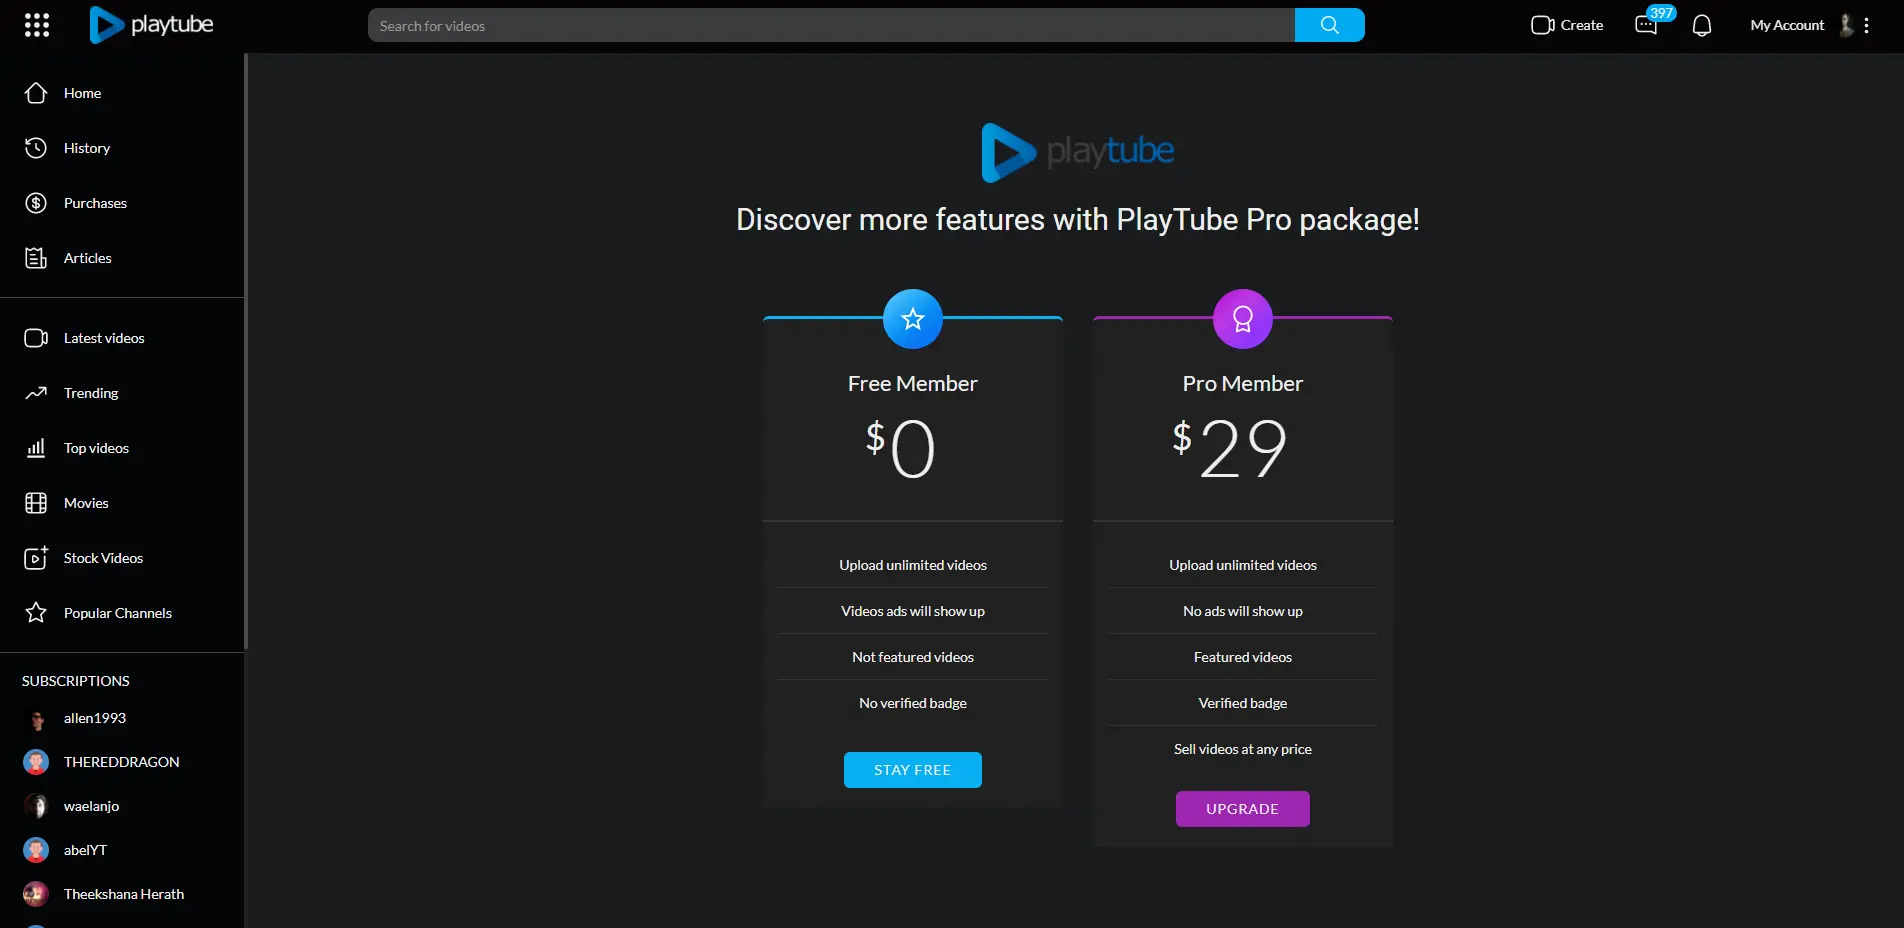The height and width of the screenshot is (928, 1904).
Task: Open the apps grid menu icon
Action: [37, 25]
